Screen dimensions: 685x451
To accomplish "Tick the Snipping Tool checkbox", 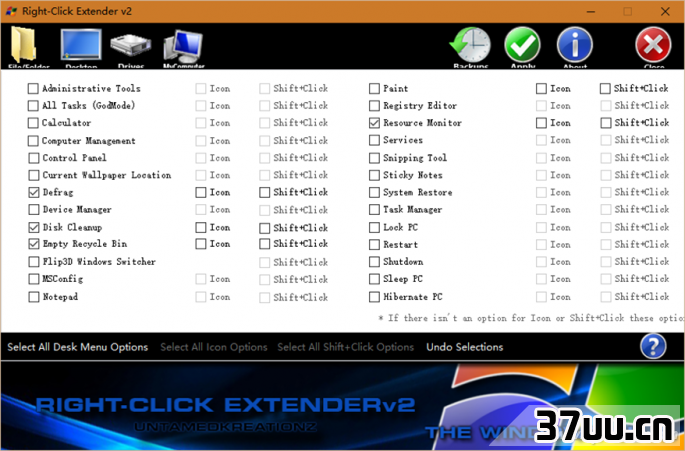I will (374, 158).
